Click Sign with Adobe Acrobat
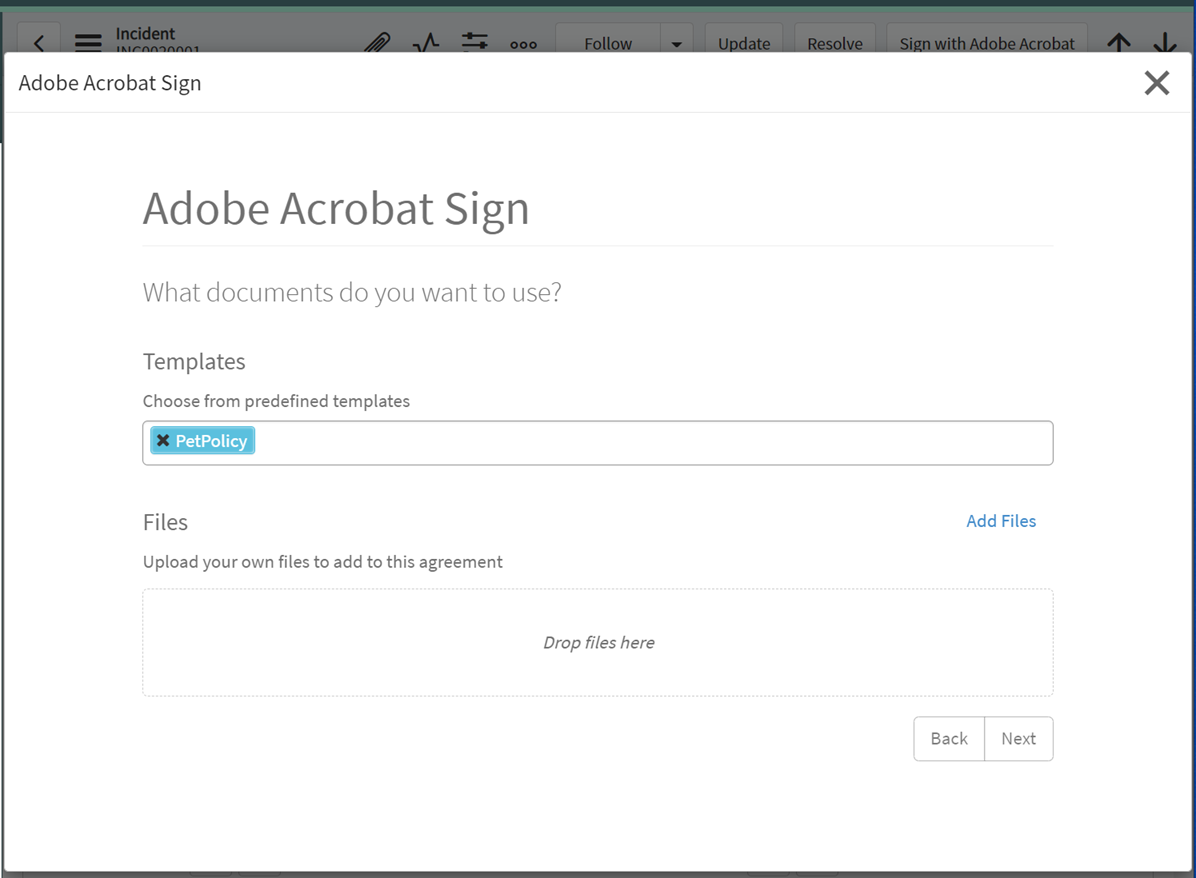This screenshot has width=1196, height=878. click(986, 43)
